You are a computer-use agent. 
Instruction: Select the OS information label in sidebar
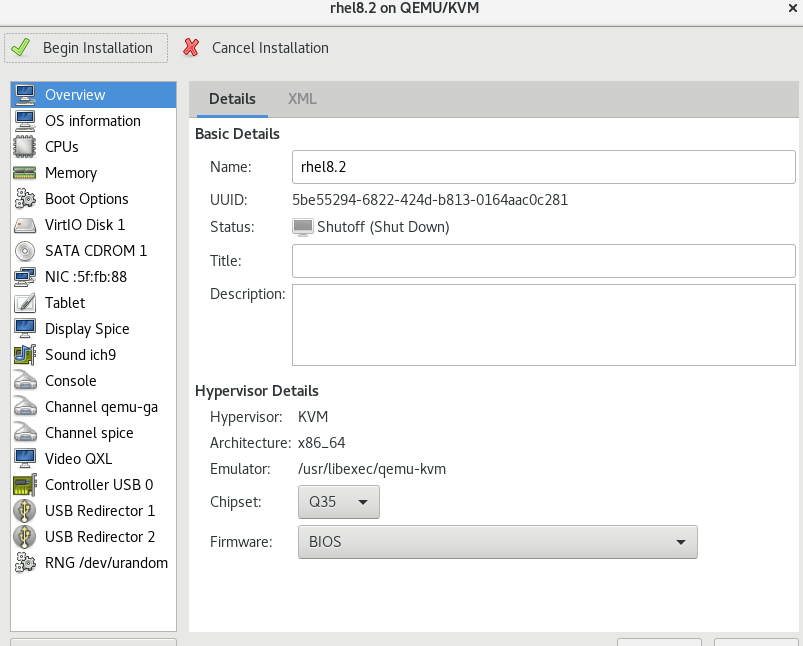[93, 121]
